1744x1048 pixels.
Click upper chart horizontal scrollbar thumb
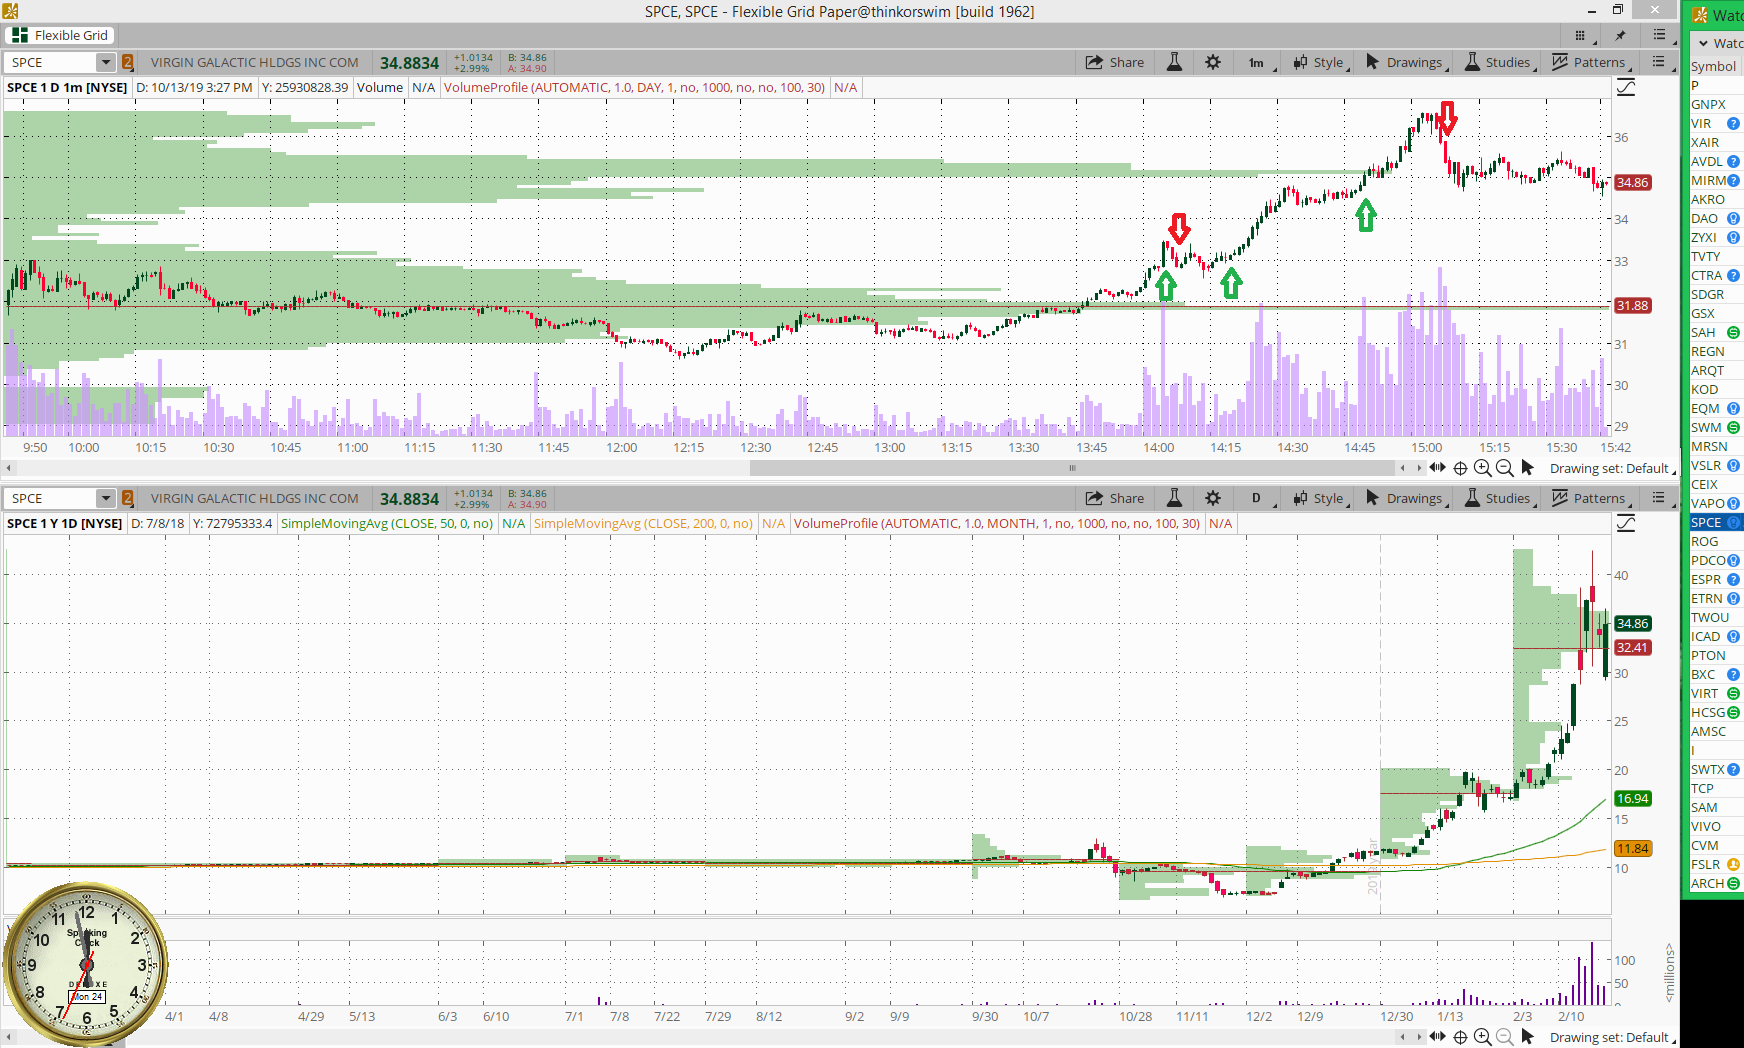pyautogui.click(x=1072, y=468)
